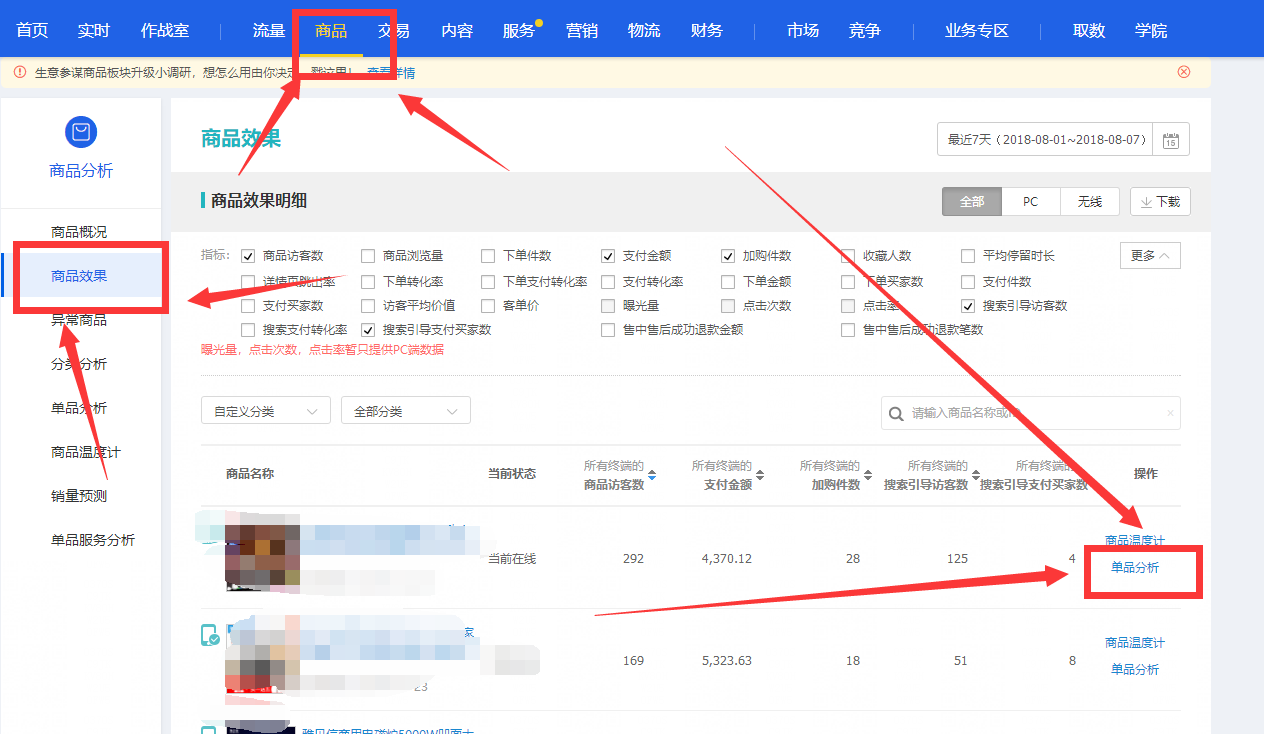Dismiss the notice banner with its close icon

point(1184,71)
